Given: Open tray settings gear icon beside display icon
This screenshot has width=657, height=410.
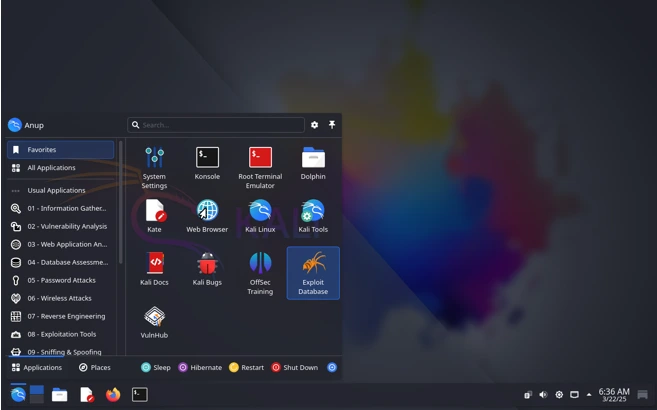Looking at the screenshot, I should [x=559, y=395].
